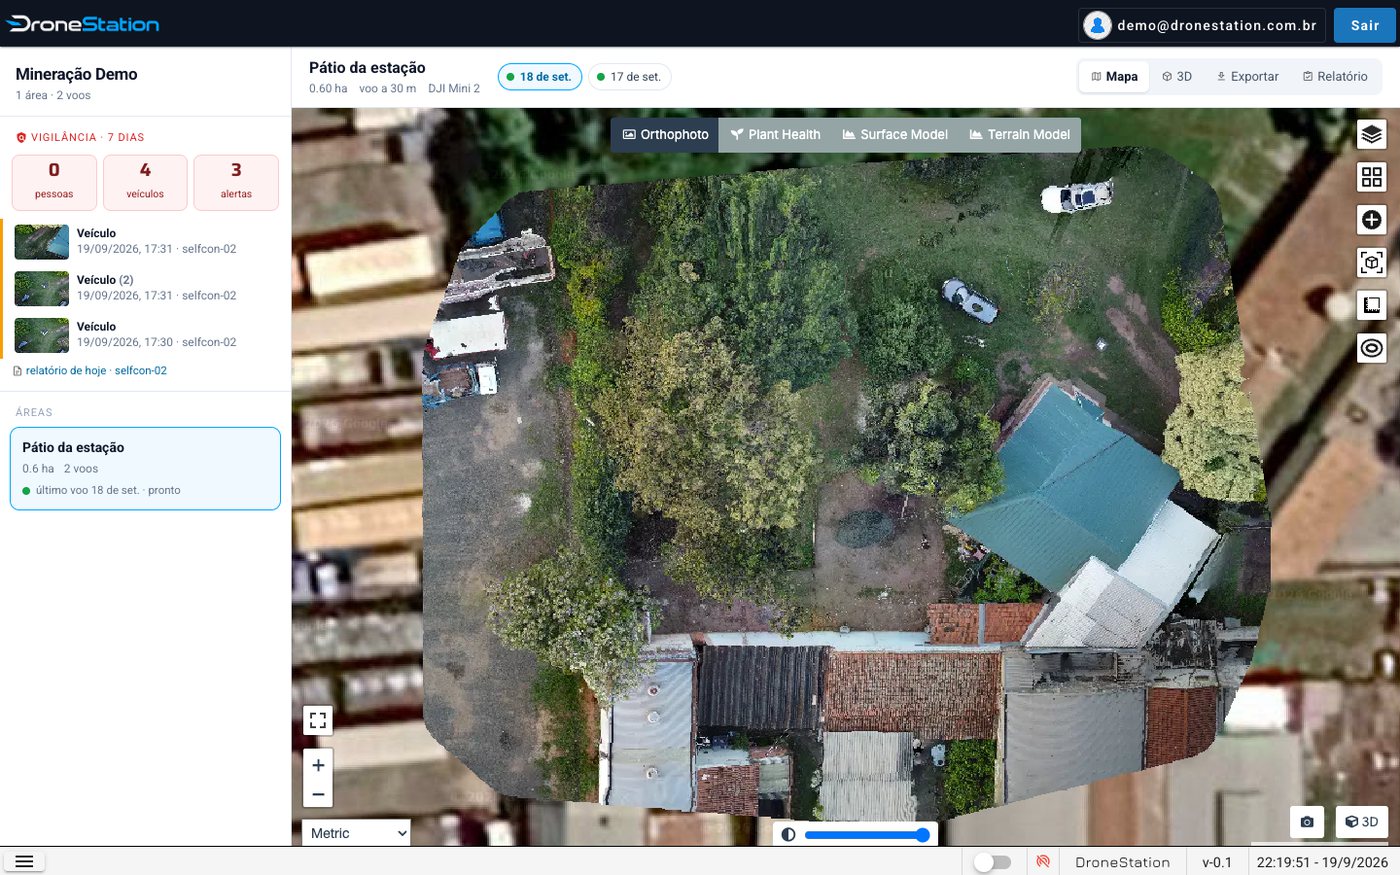This screenshot has height=875, width=1400.
Task: Enter fullscreen map view
Action: [x=318, y=720]
